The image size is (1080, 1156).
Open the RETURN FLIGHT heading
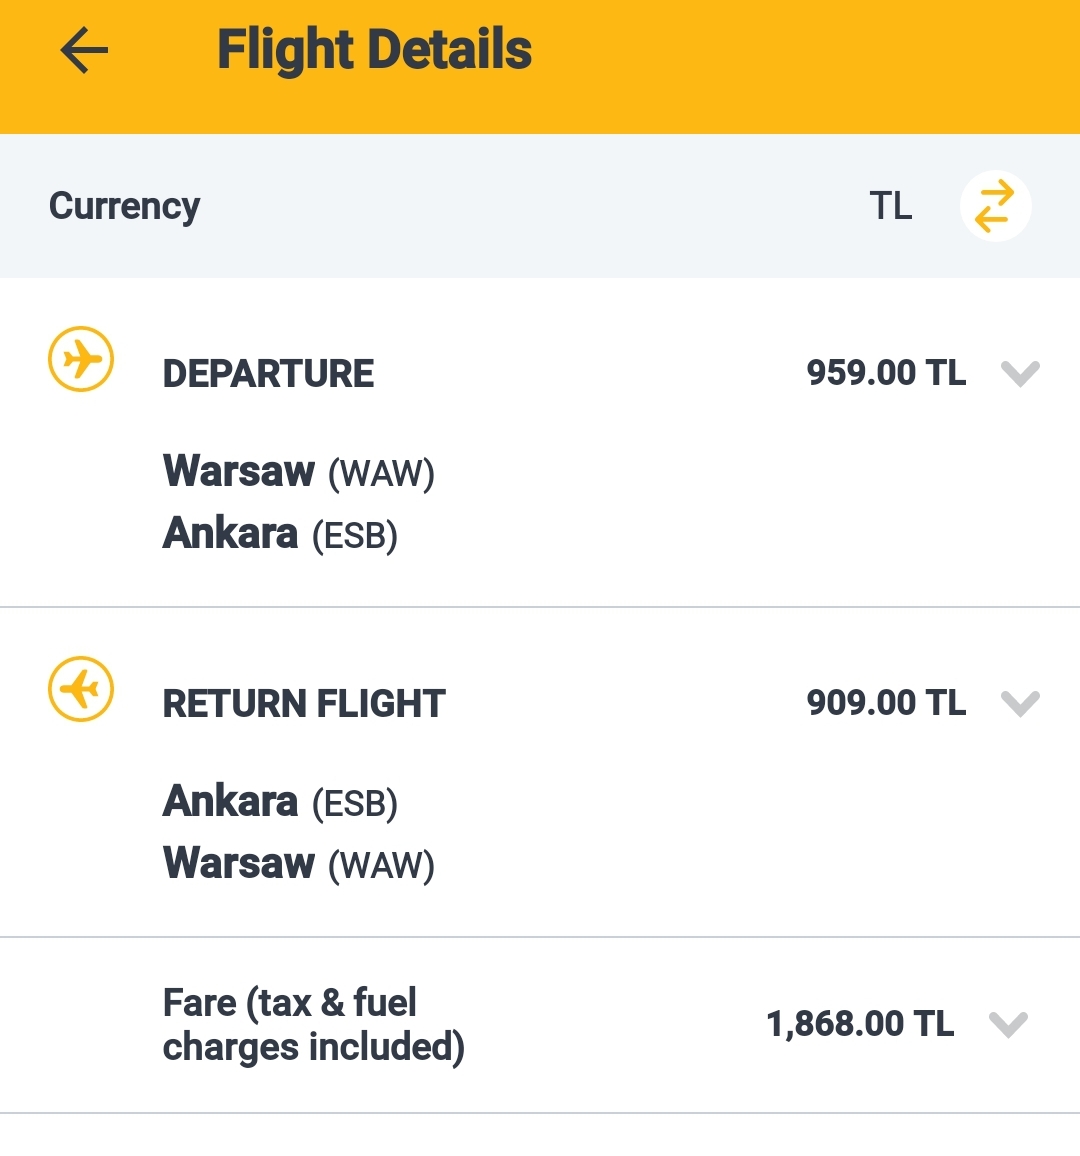[304, 703]
